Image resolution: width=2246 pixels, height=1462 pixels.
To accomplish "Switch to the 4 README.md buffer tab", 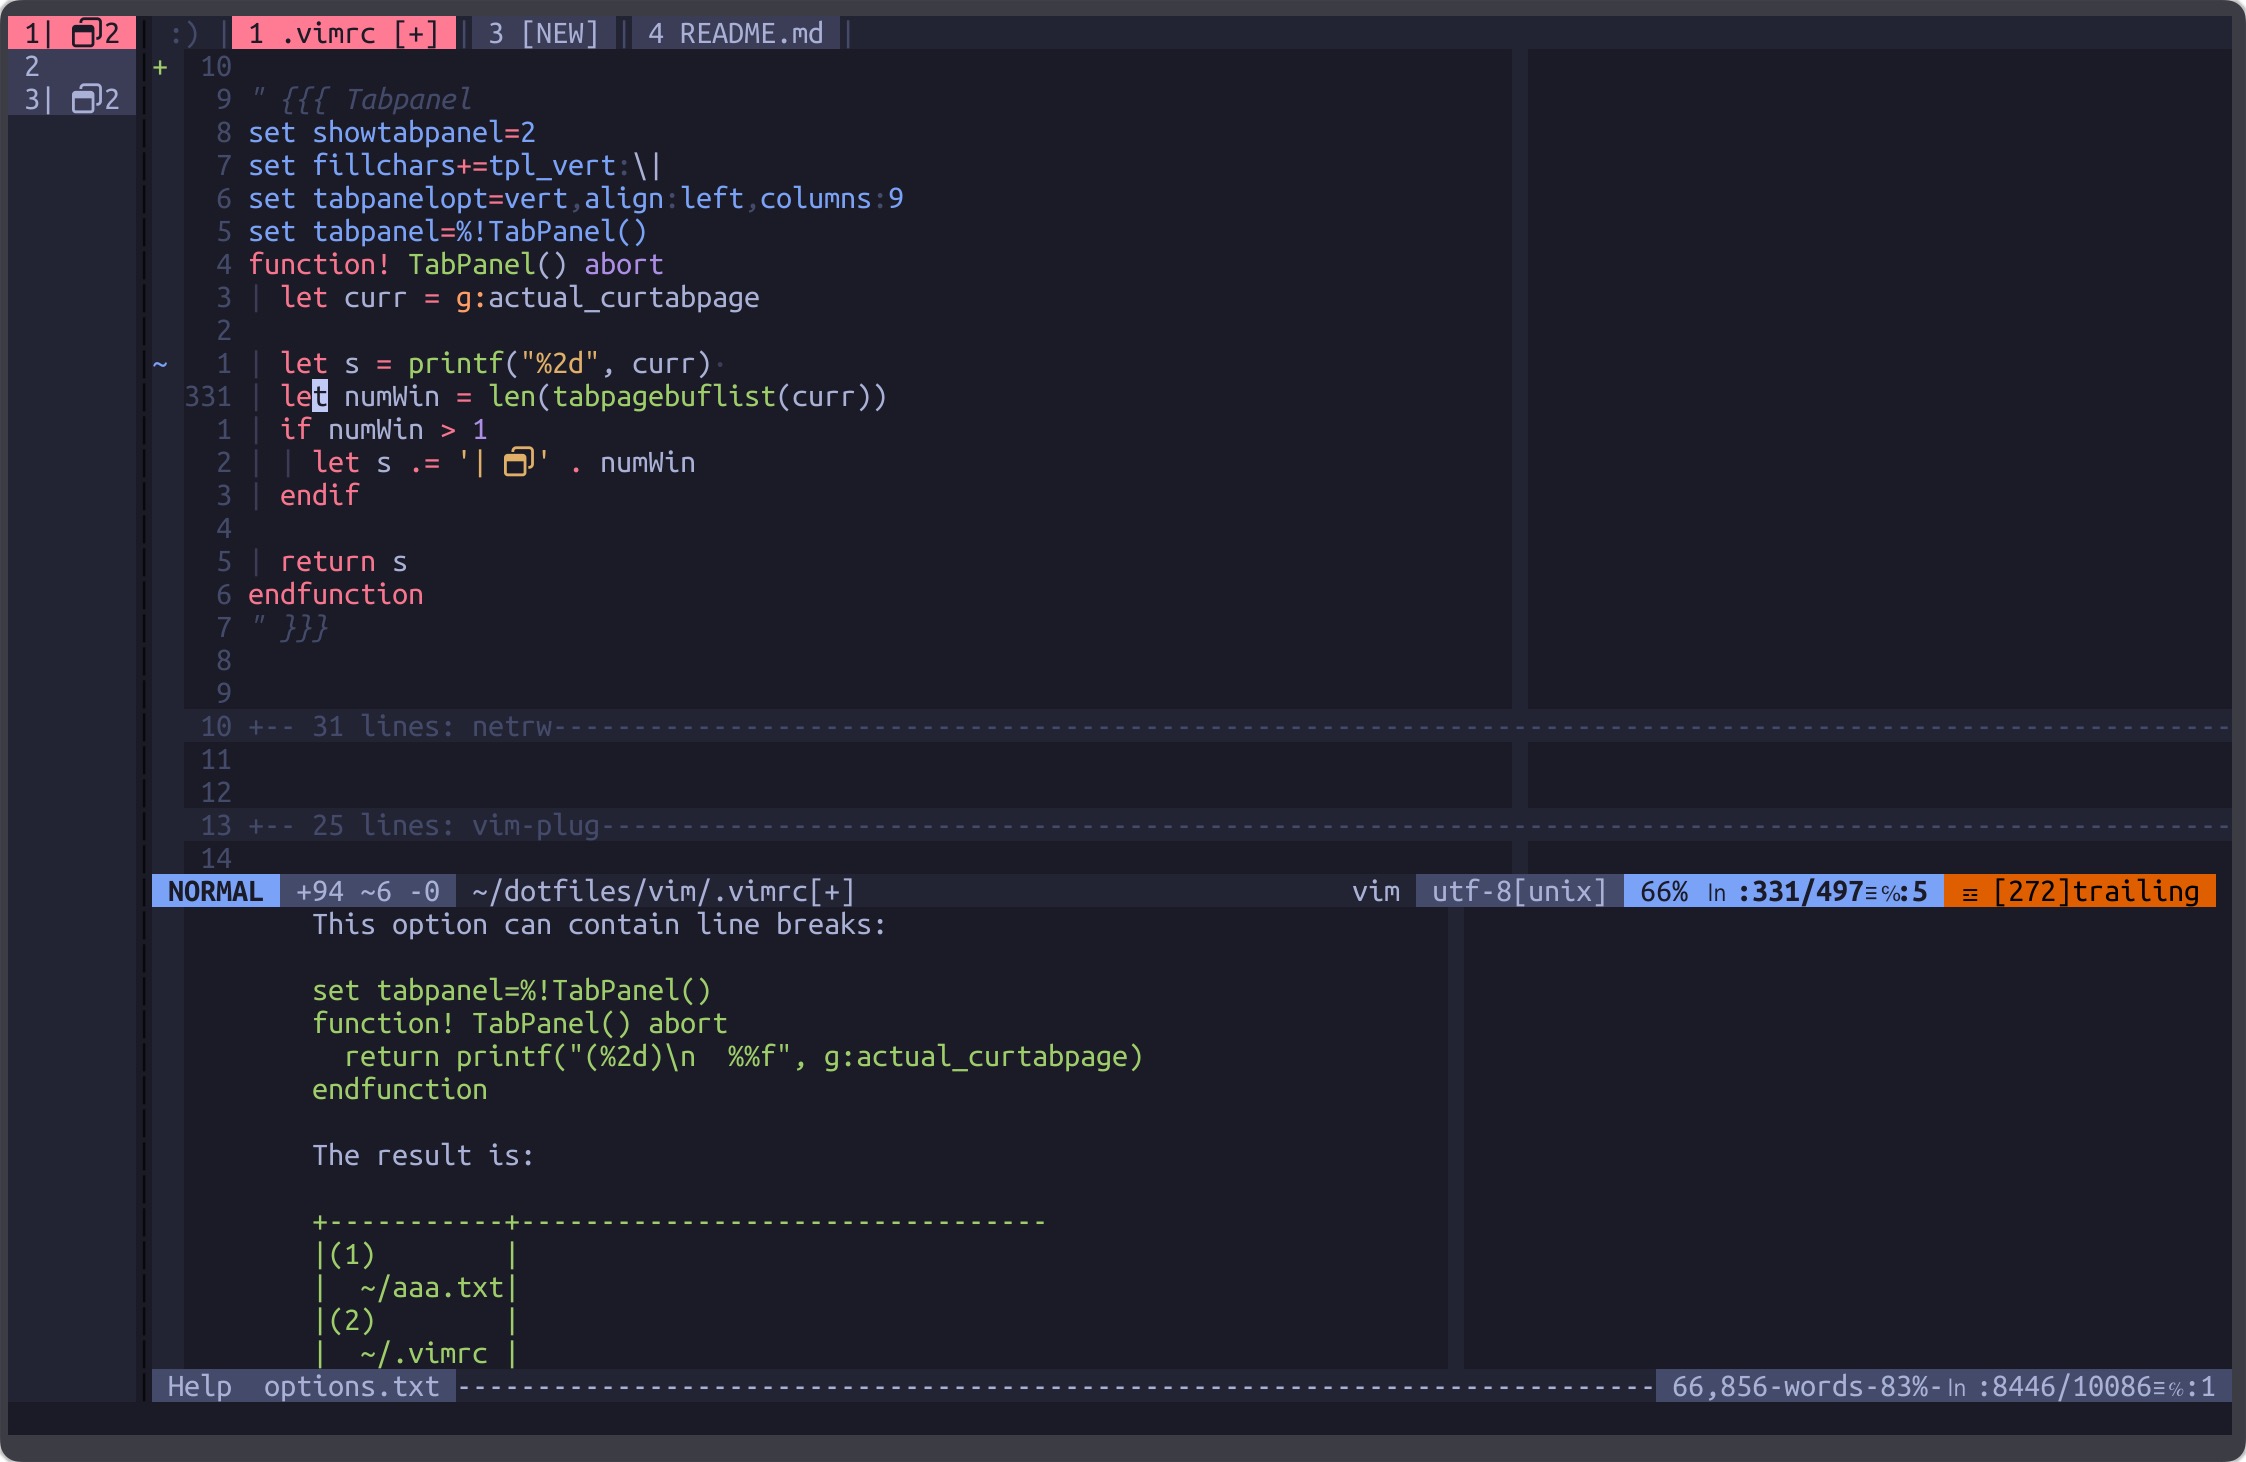I will click(736, 33).
